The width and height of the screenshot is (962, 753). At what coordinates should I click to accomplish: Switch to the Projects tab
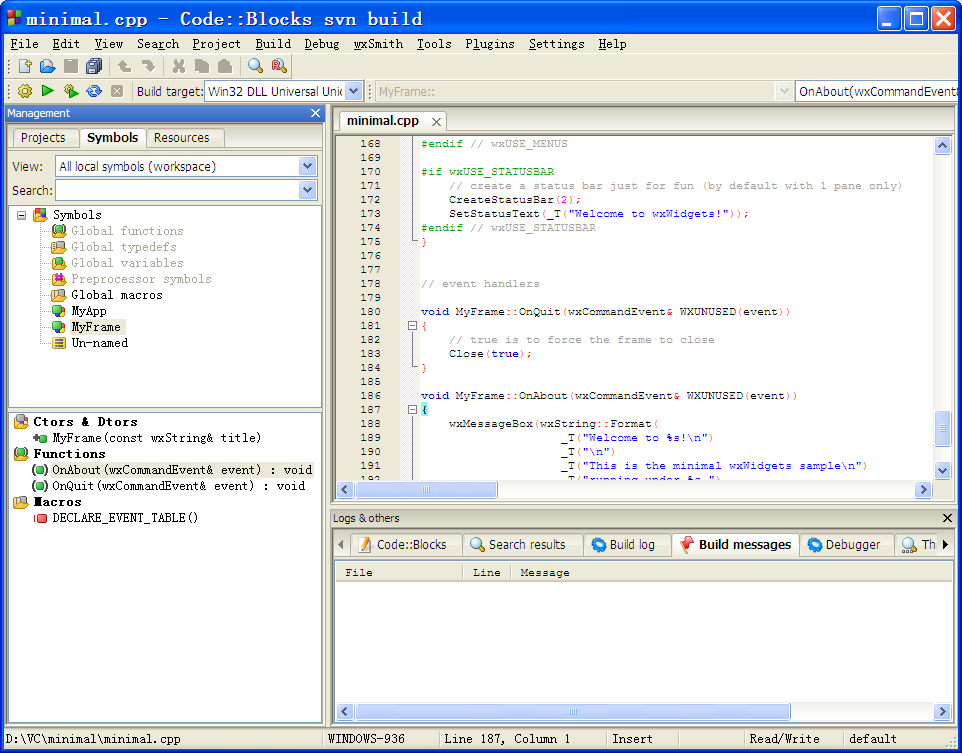tap(43, 137)
